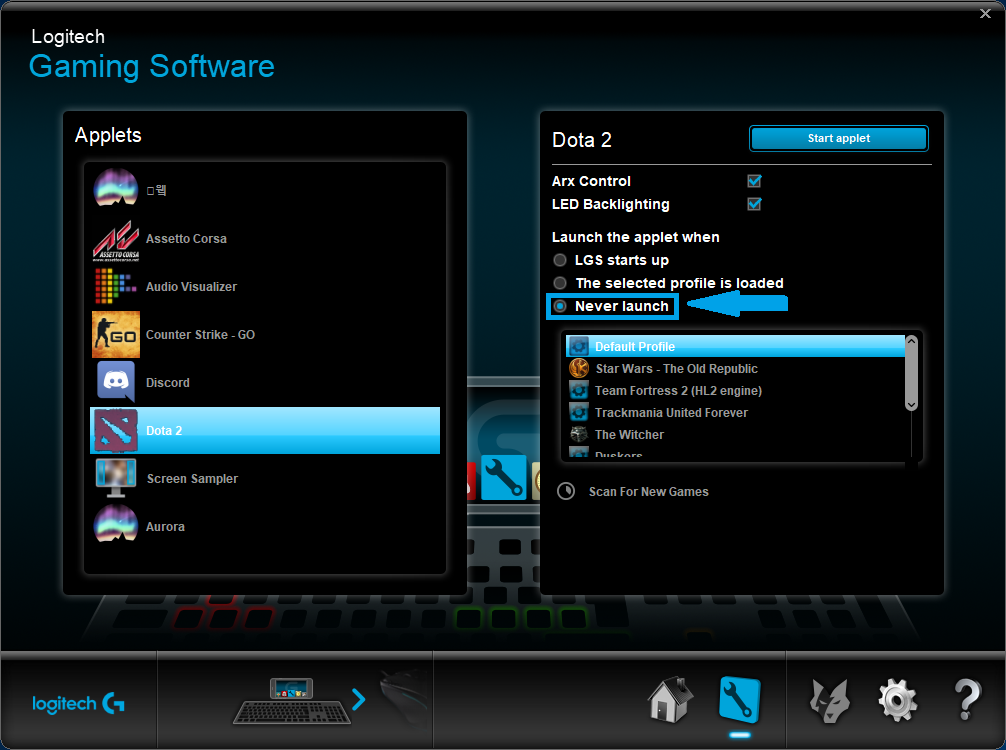
Task: Select the mouse device icon
Action: coord(403,698)
